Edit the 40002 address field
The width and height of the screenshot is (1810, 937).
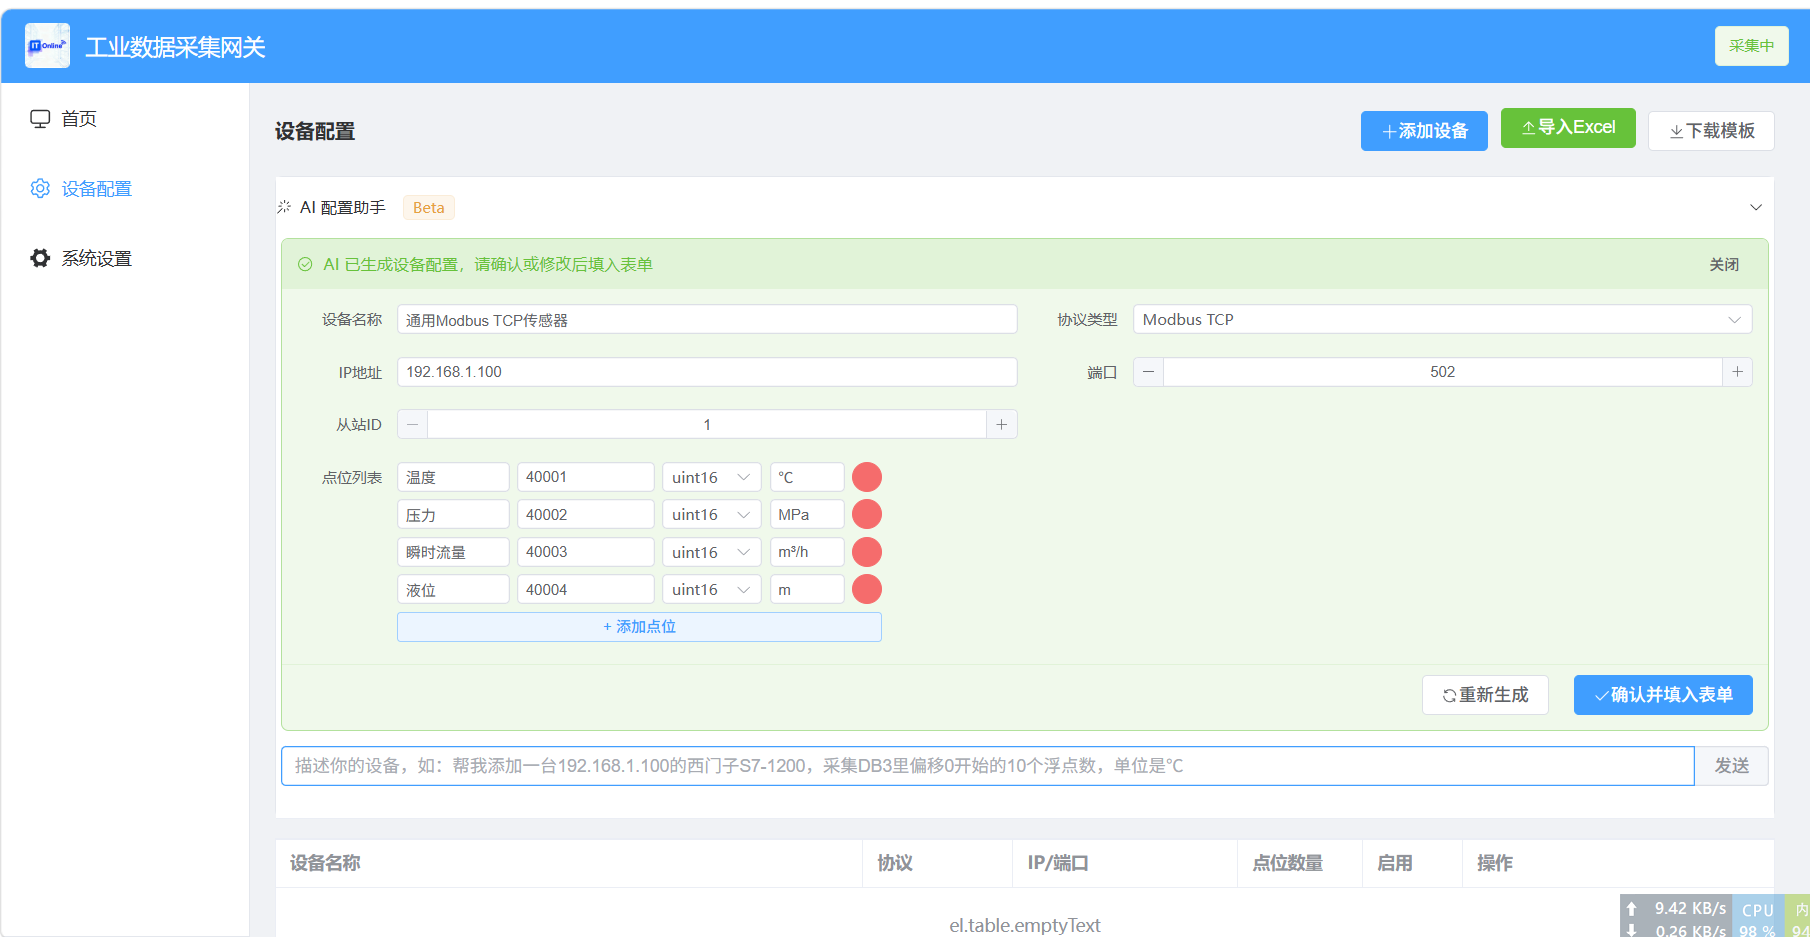coord(586,515)
